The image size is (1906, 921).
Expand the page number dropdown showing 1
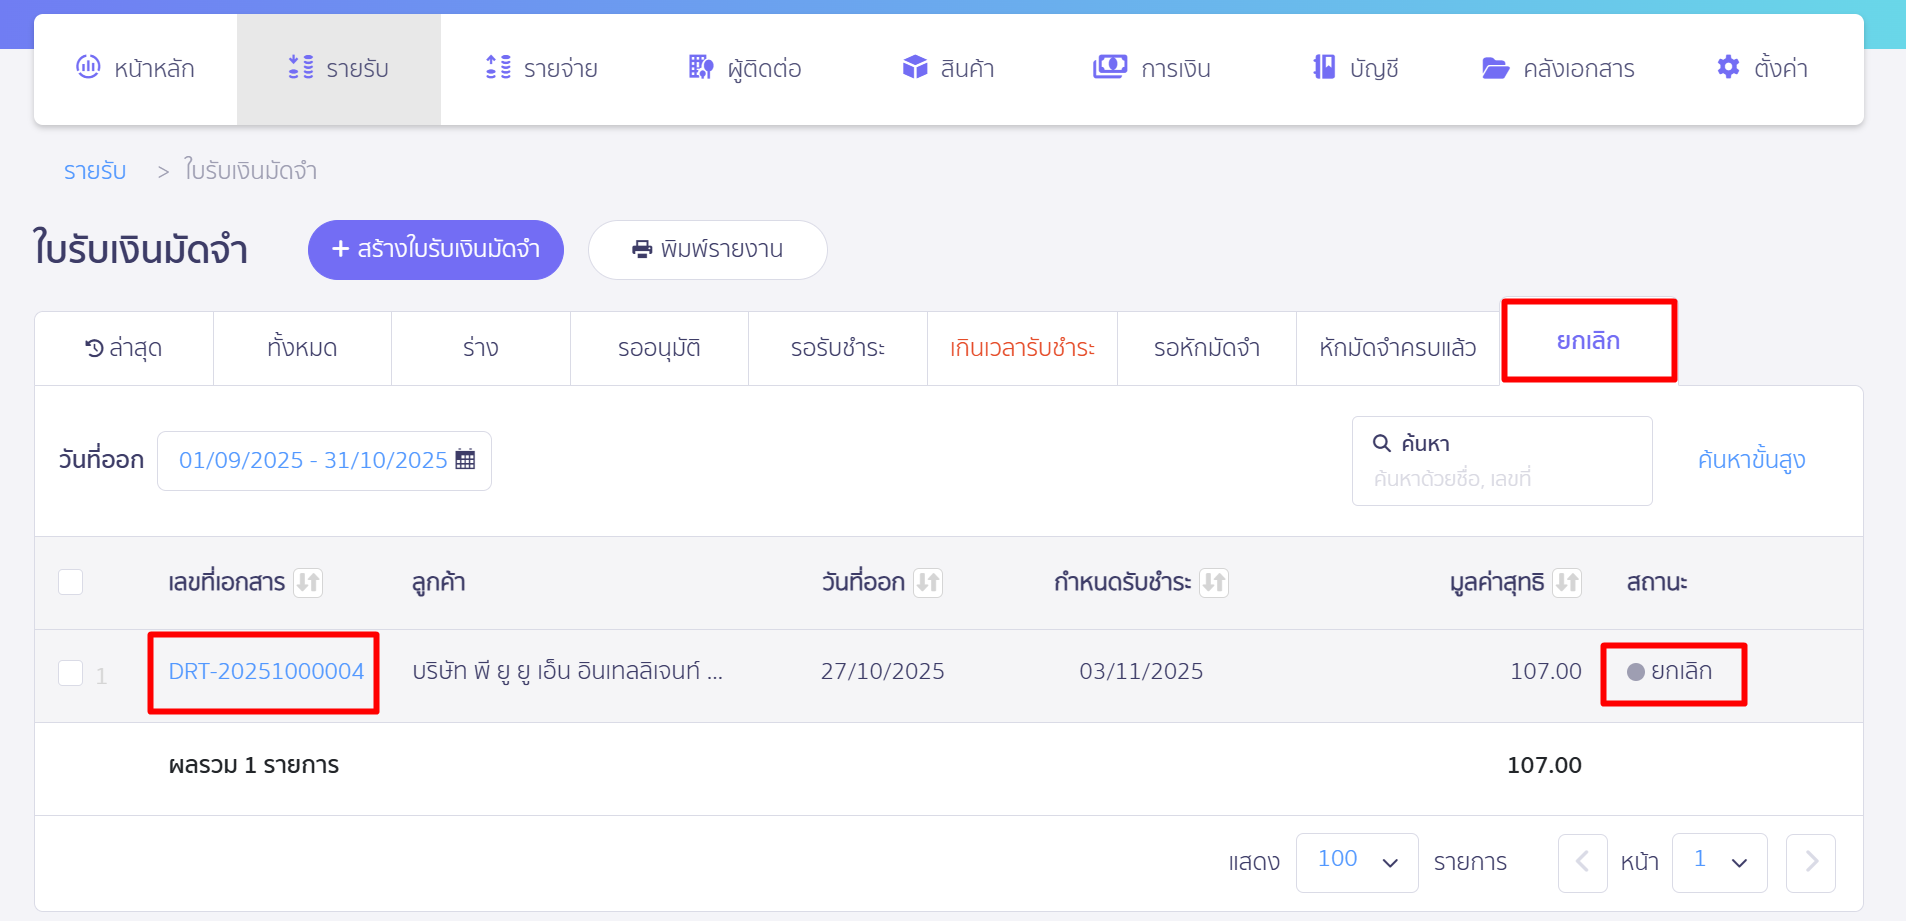1719,861
